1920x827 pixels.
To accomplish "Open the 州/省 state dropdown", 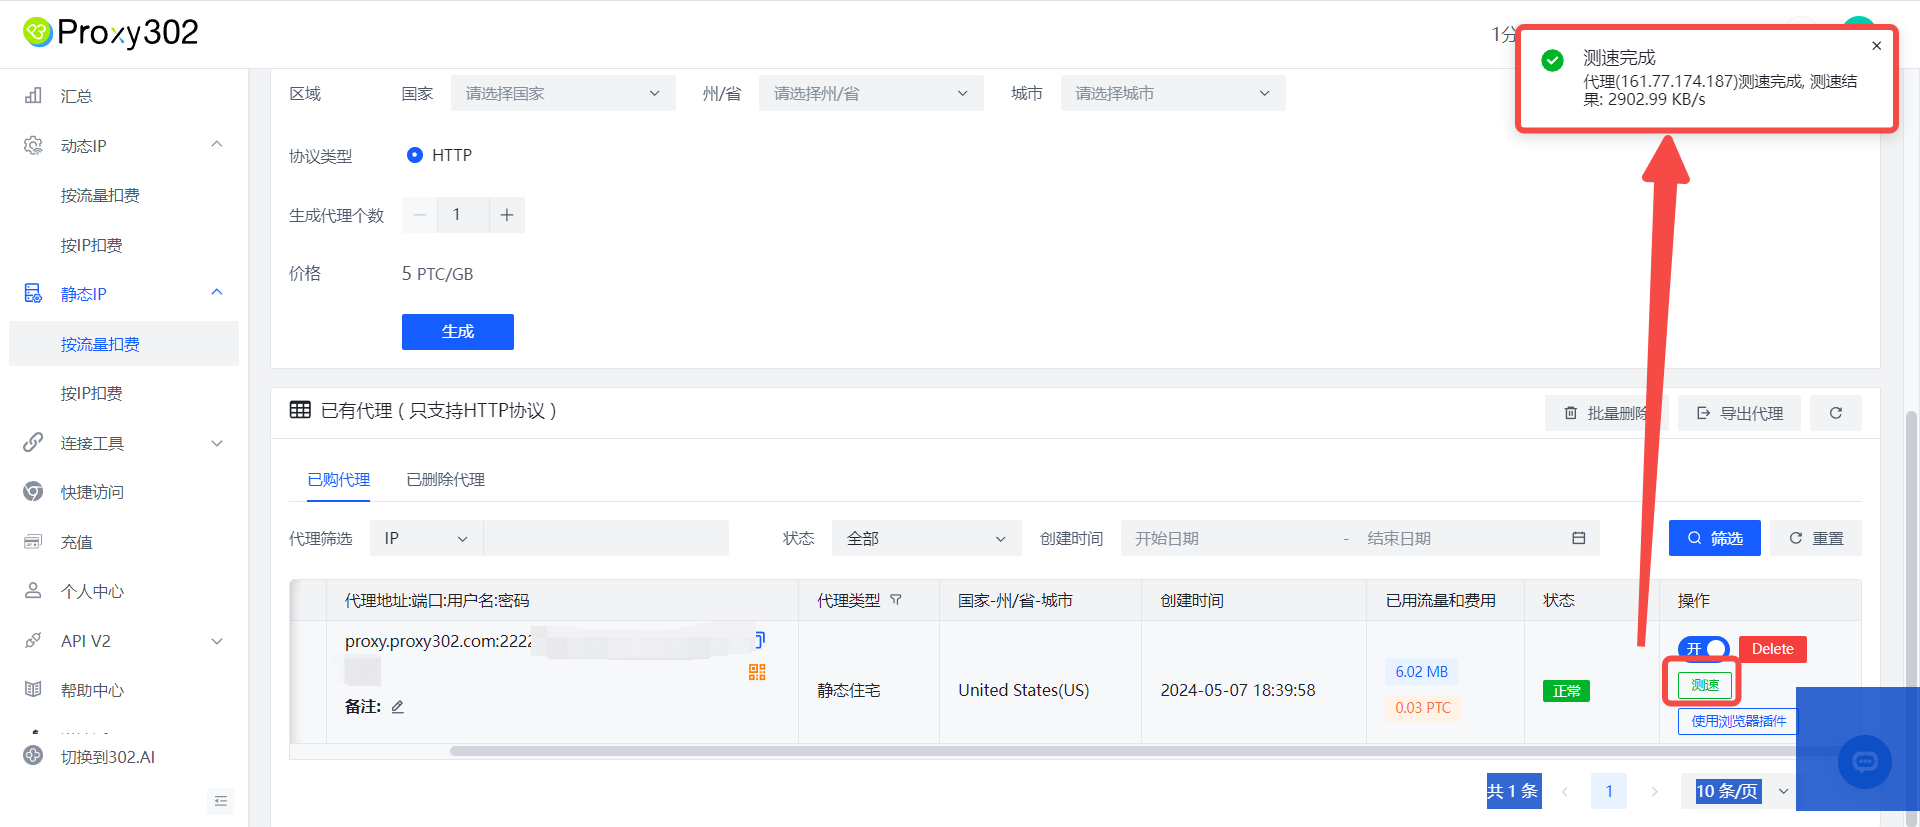I will pyautogui.click(x=871, y=93).
